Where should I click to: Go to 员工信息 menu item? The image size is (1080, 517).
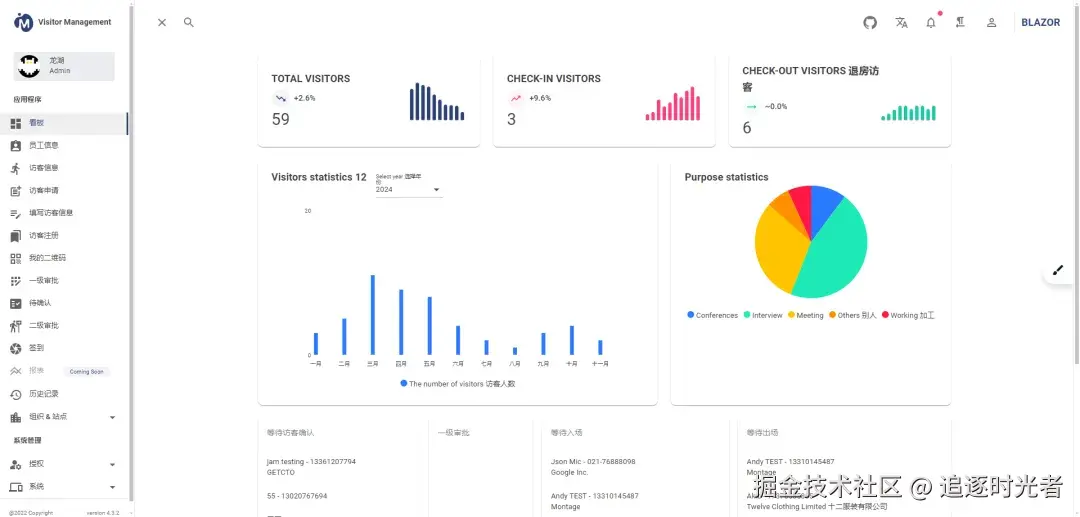[x=64, y=146]
